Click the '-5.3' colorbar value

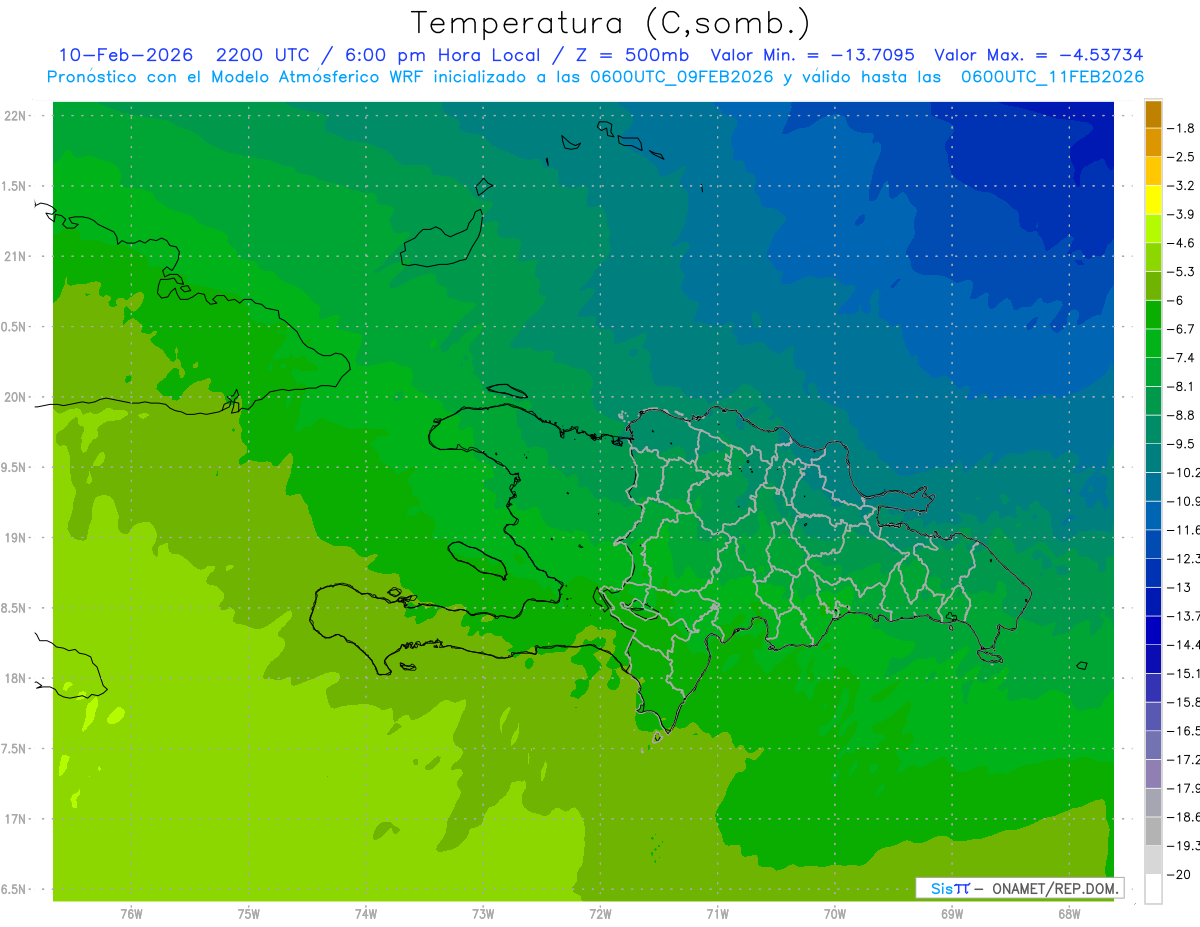(x=1181, y=271)
